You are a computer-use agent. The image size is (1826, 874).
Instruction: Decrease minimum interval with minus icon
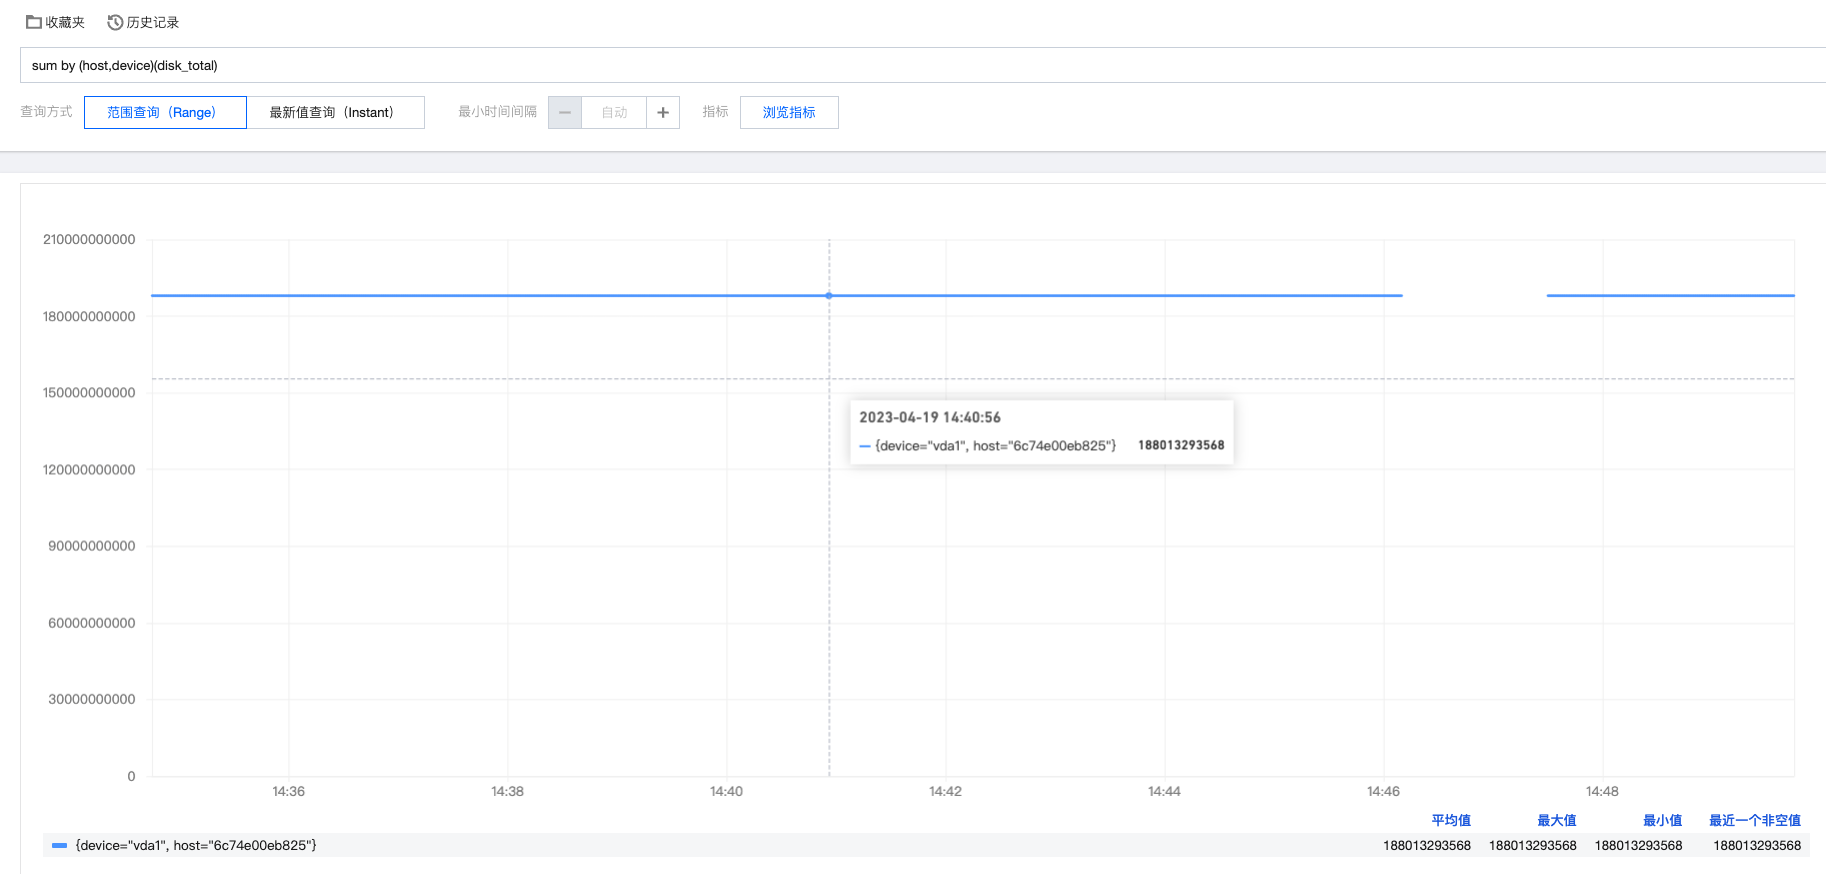click(565, 112)
